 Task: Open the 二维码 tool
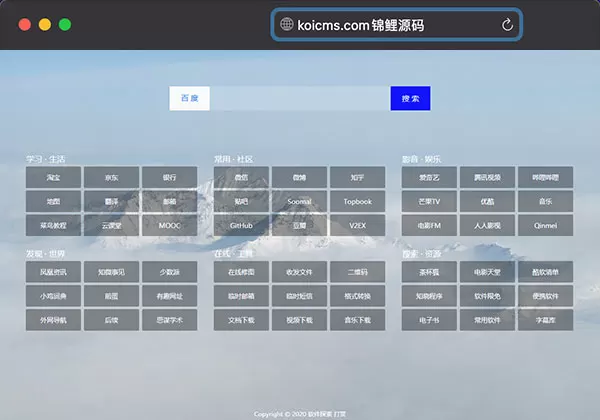(357, 272)
